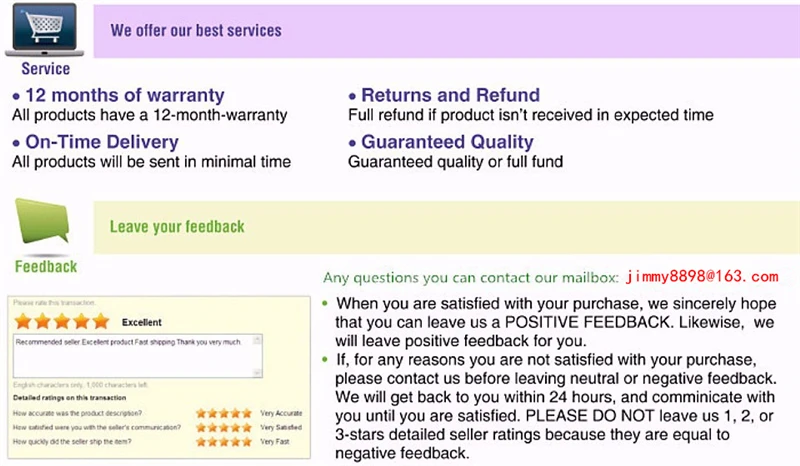This screenshot has height=466, width=800.
Task: Click the feedback rating form screenshot
Action: [159, 377]
